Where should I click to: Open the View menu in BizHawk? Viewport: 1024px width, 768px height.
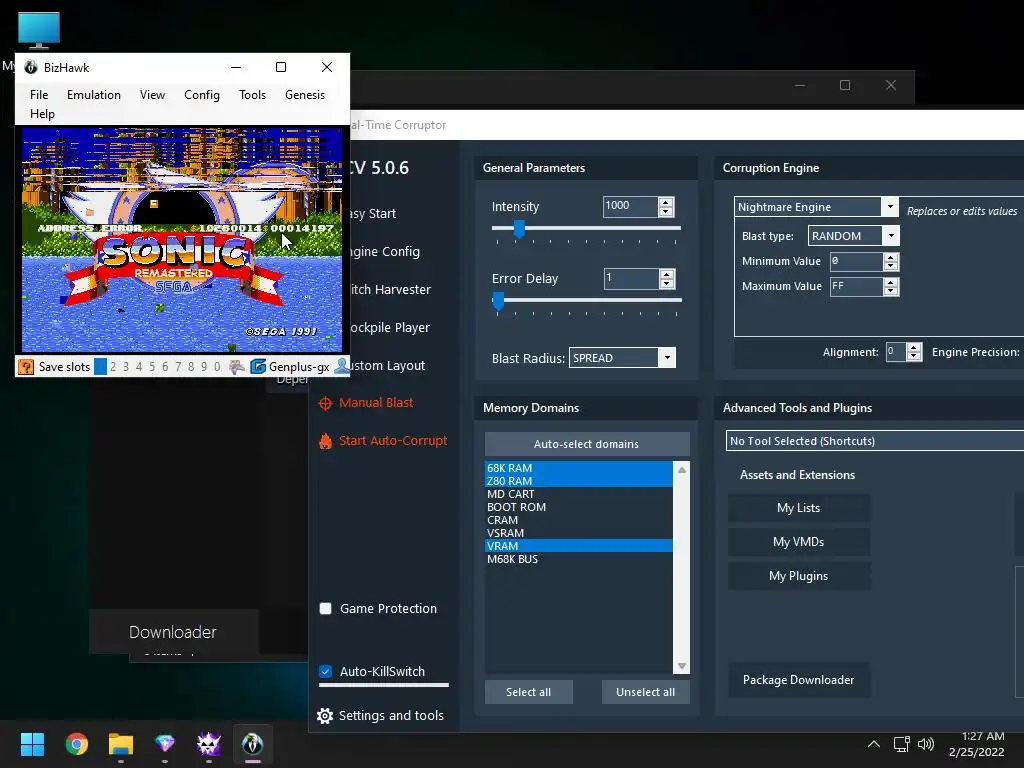(x=152, y=95)
